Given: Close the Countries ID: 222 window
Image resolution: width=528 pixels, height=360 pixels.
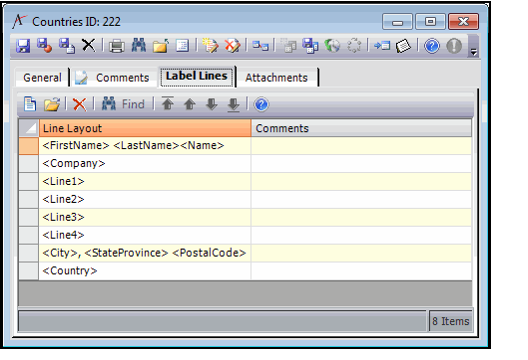Looking at the screenshot, I should [x=463, y=22].
